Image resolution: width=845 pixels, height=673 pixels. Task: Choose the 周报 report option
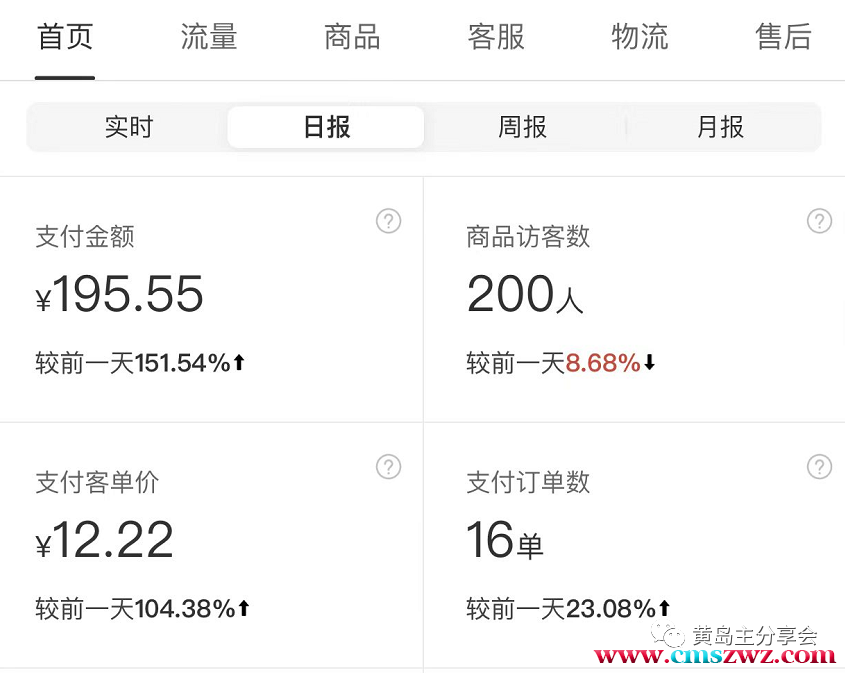523,128
